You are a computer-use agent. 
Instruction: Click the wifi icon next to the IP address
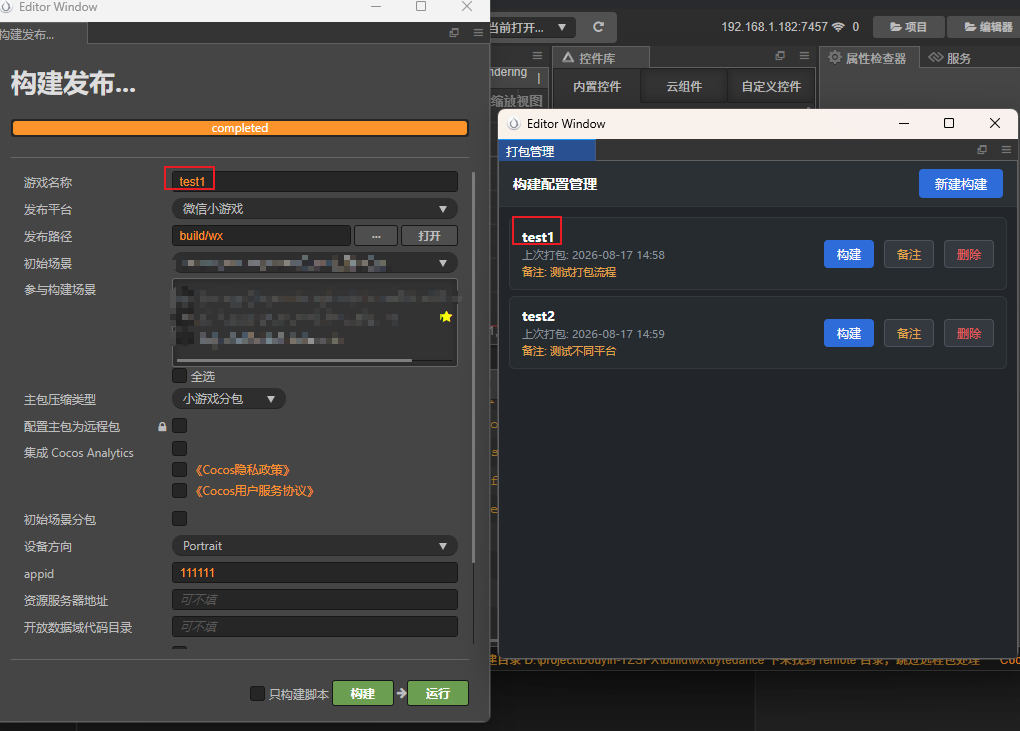click(839, 27)
